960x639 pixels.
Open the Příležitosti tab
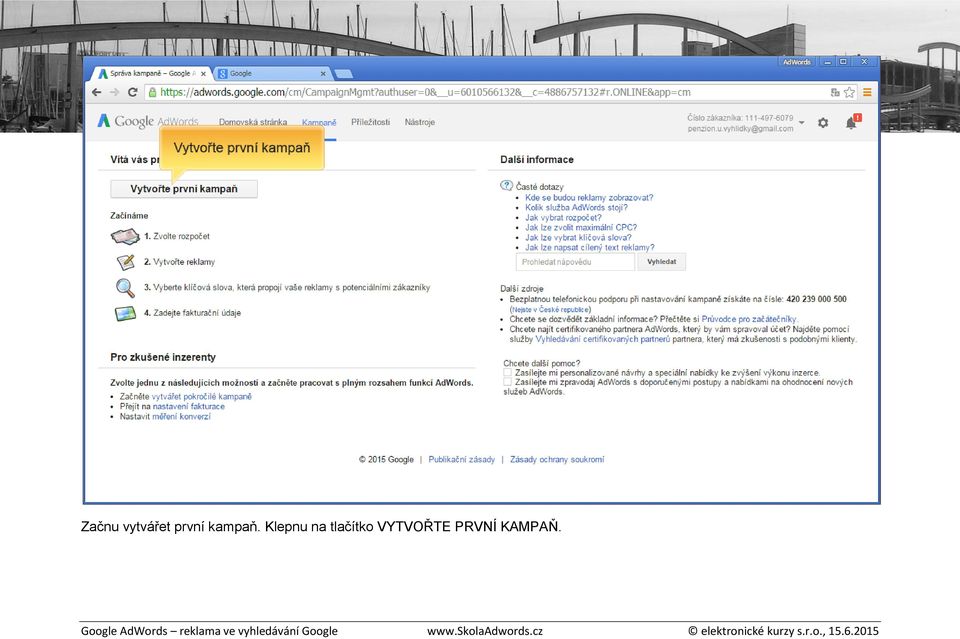(x=370, y=122)
